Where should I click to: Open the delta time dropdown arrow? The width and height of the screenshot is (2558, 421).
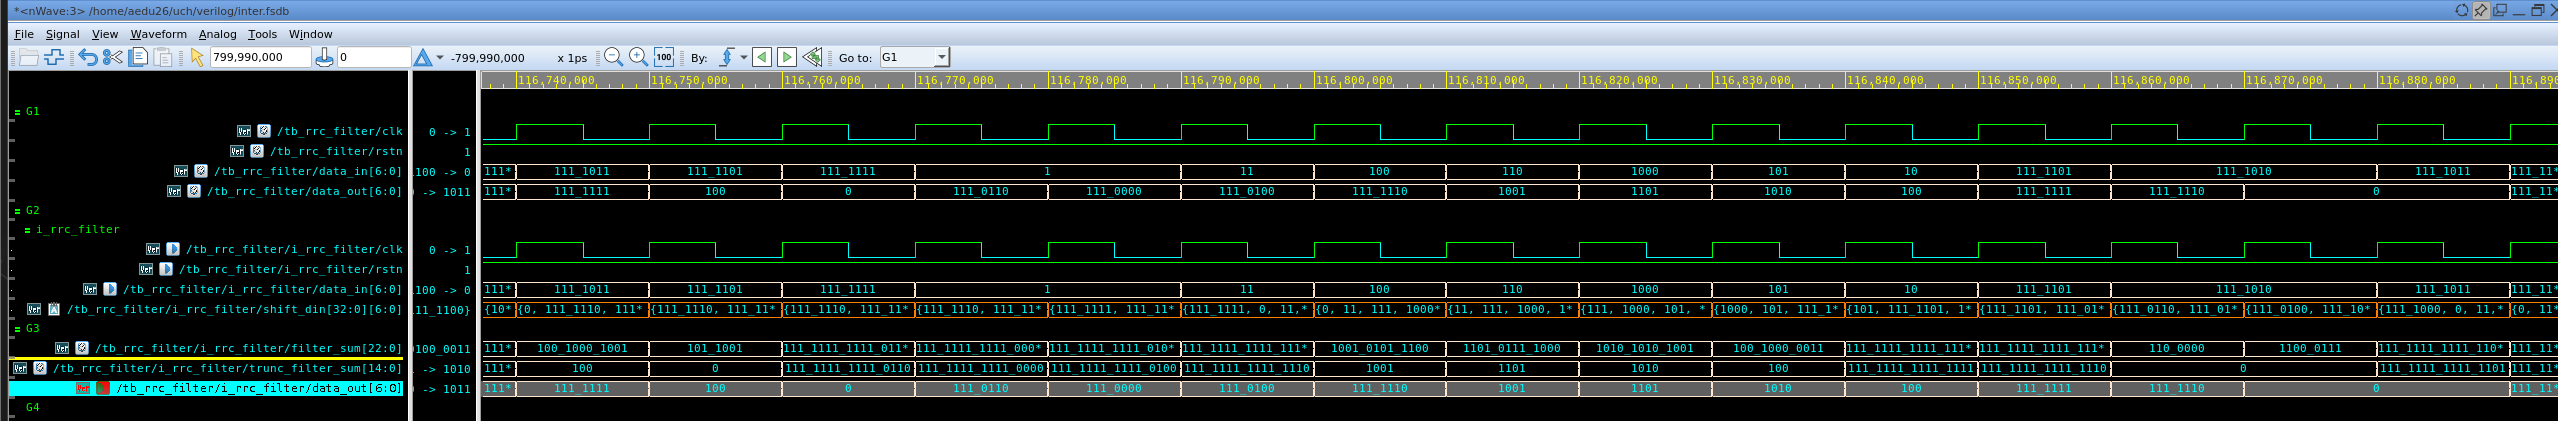tap(440, 57)
